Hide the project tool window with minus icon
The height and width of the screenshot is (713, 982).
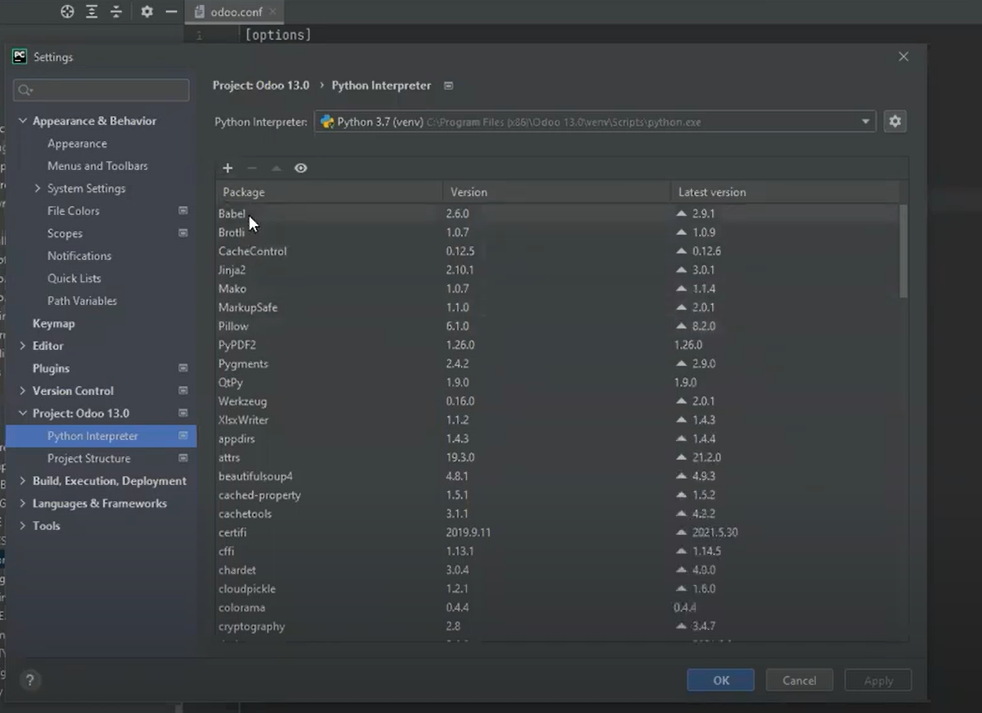coord(171,11)
